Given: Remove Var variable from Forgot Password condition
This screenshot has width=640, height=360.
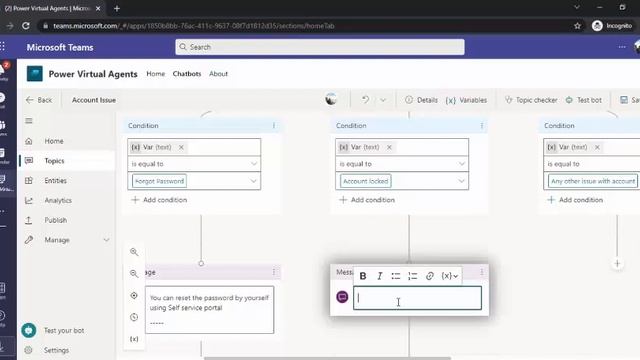Looking at the screenshot, I should pos(181,147).
